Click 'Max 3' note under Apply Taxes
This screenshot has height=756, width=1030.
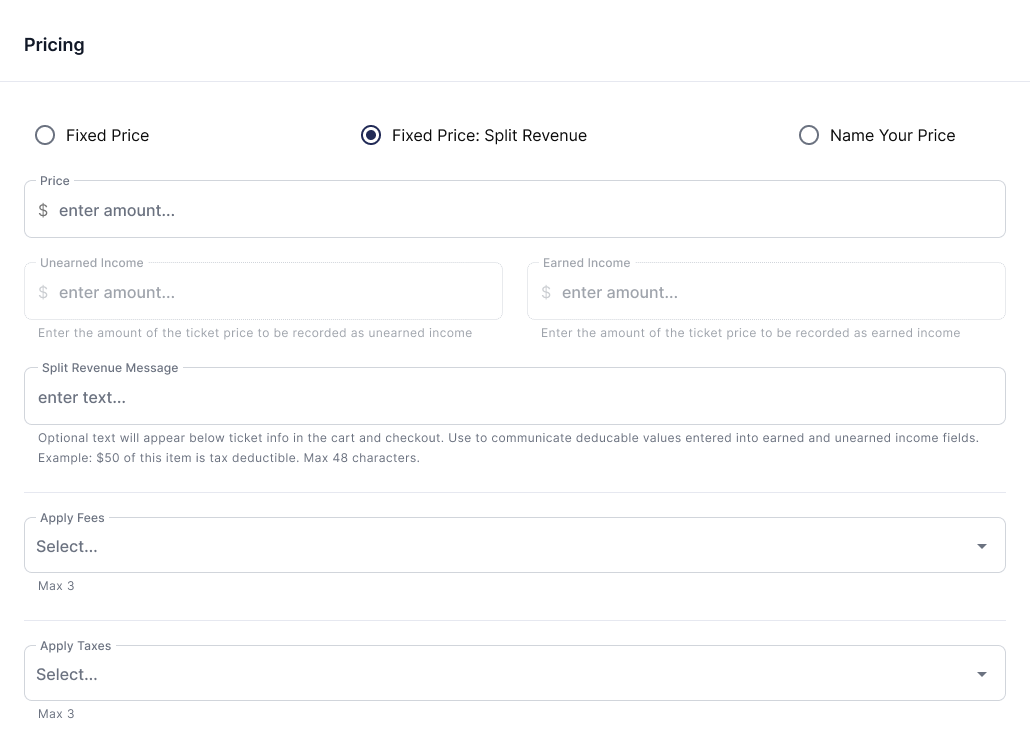56,714
